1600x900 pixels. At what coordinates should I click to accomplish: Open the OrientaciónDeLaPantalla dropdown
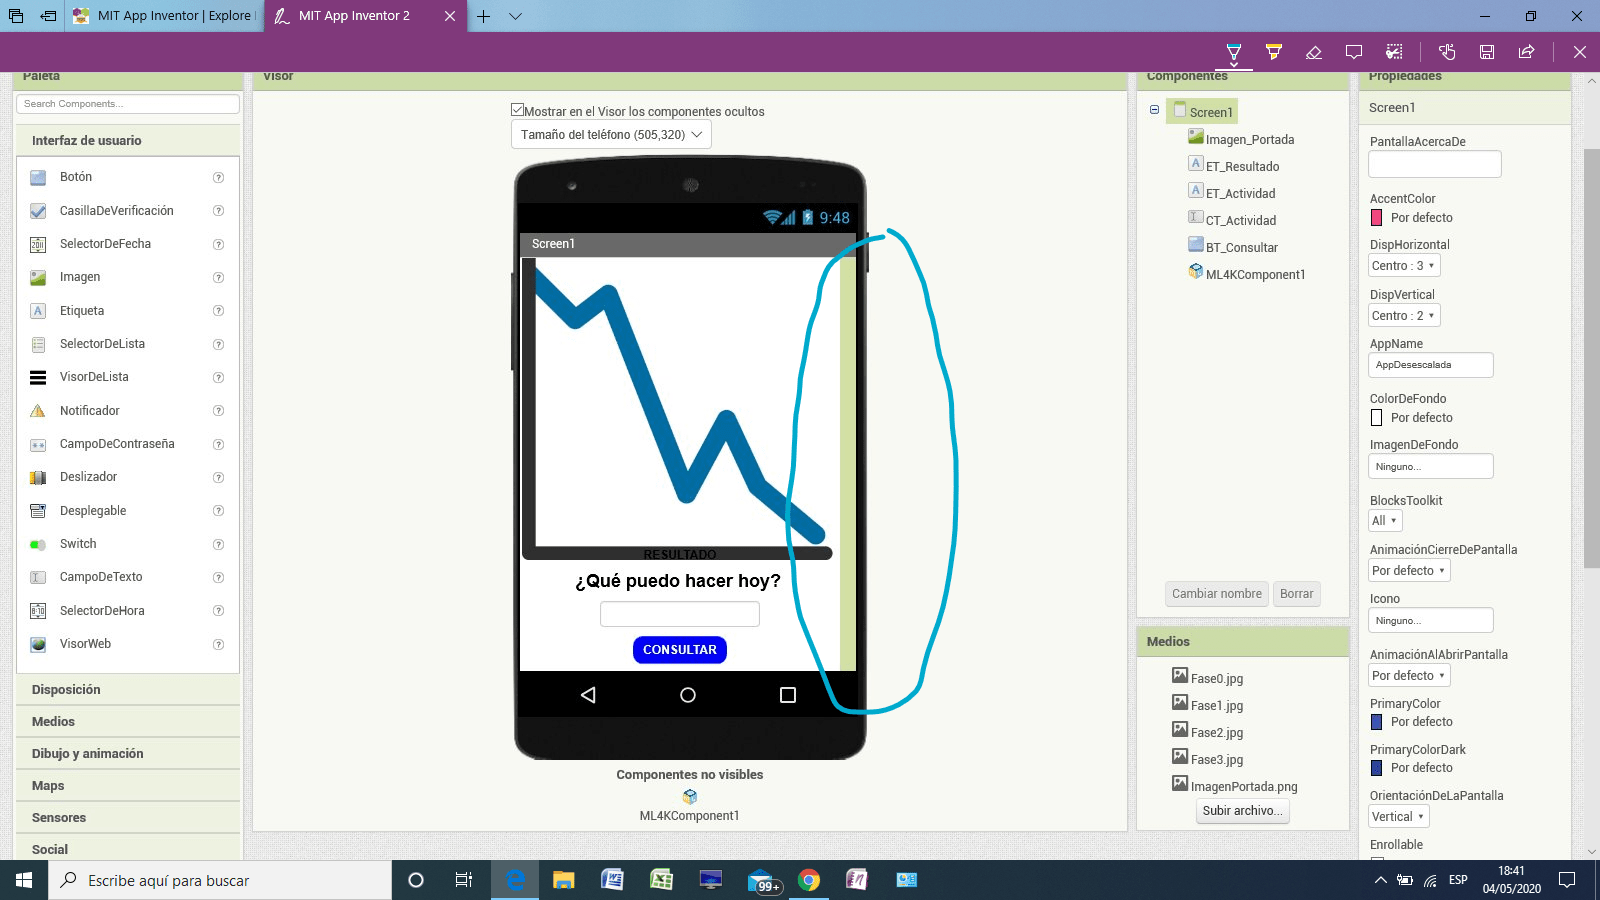click(1398, 817)
